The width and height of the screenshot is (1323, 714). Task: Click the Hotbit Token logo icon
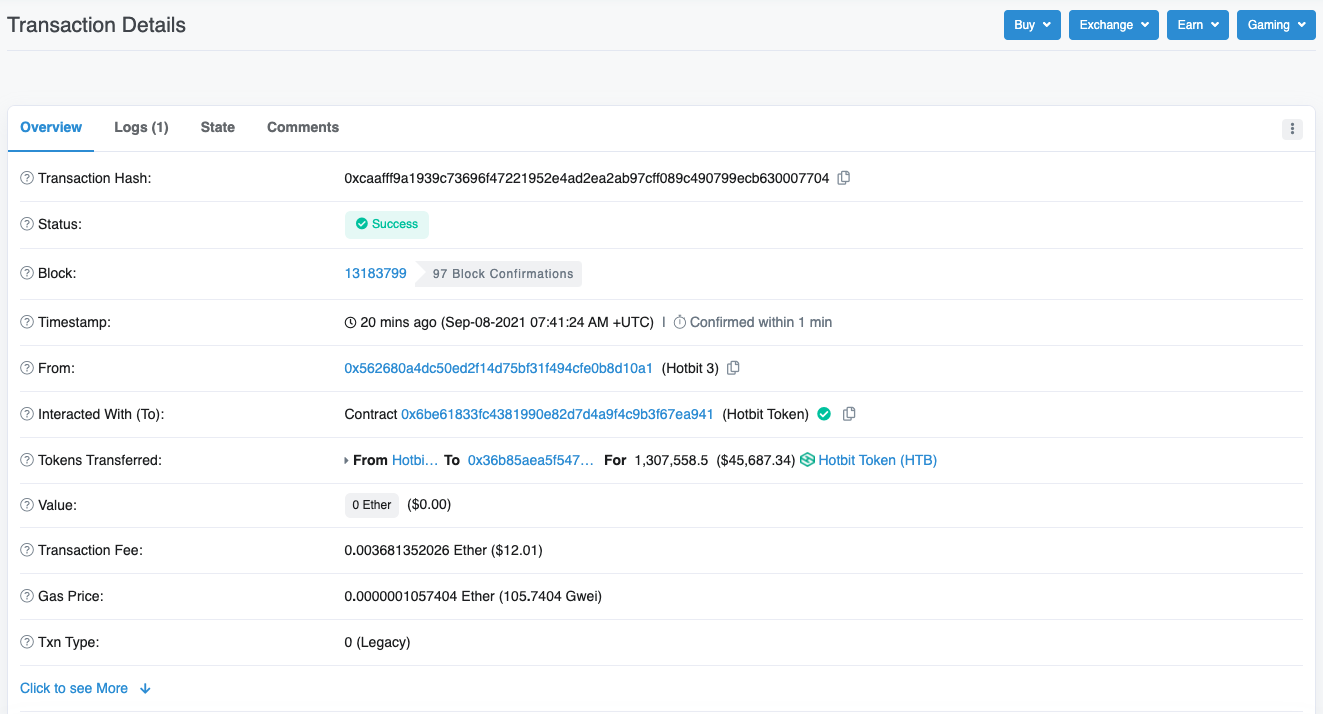point(807,460)
